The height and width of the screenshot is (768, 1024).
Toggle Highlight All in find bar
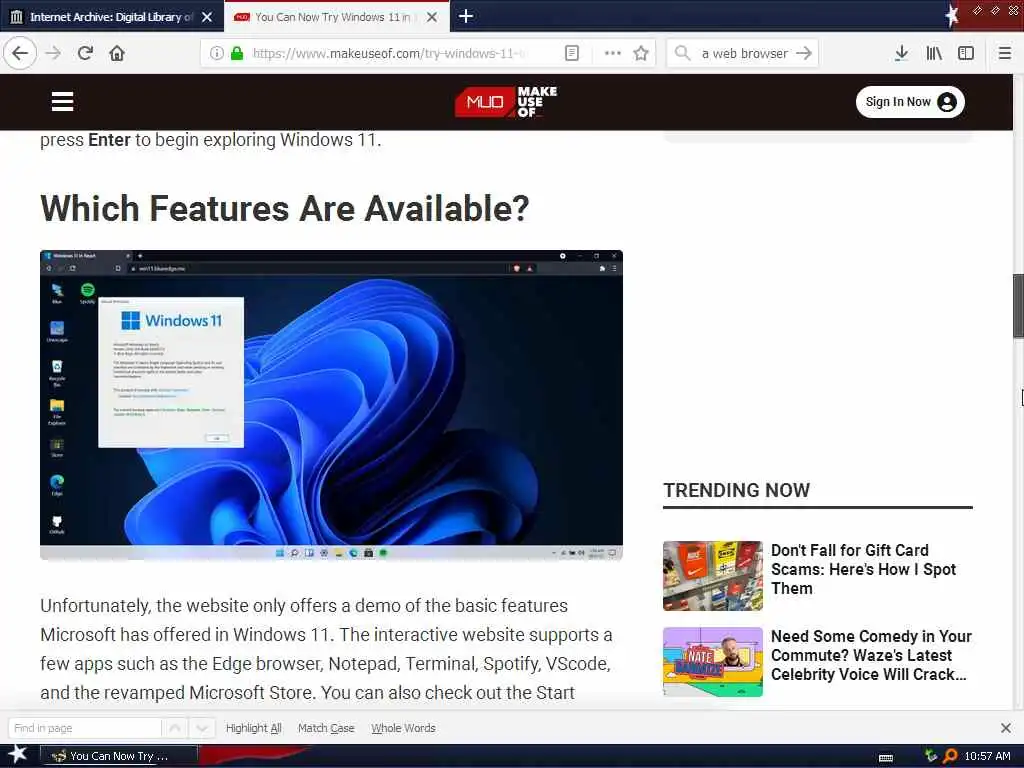253,728
